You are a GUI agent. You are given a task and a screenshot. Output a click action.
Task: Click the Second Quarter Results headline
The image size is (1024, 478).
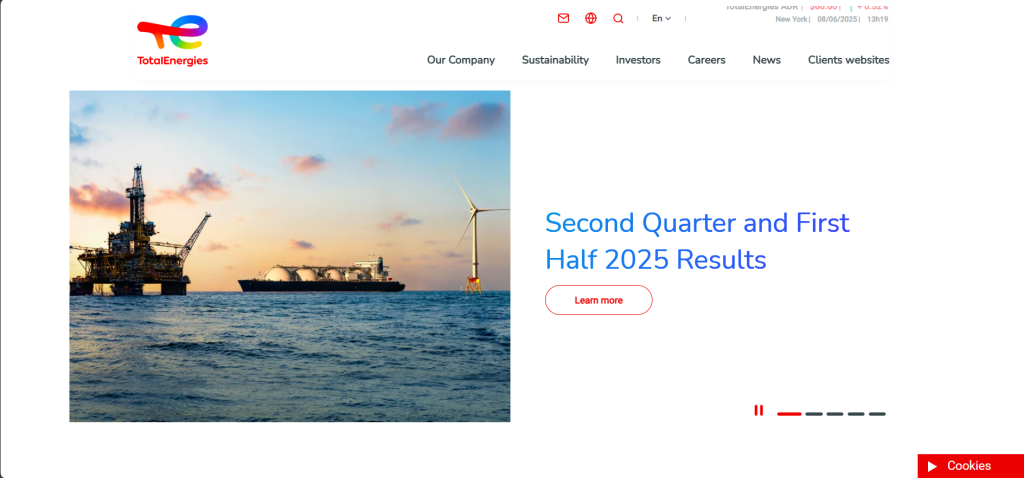(697, 241)
